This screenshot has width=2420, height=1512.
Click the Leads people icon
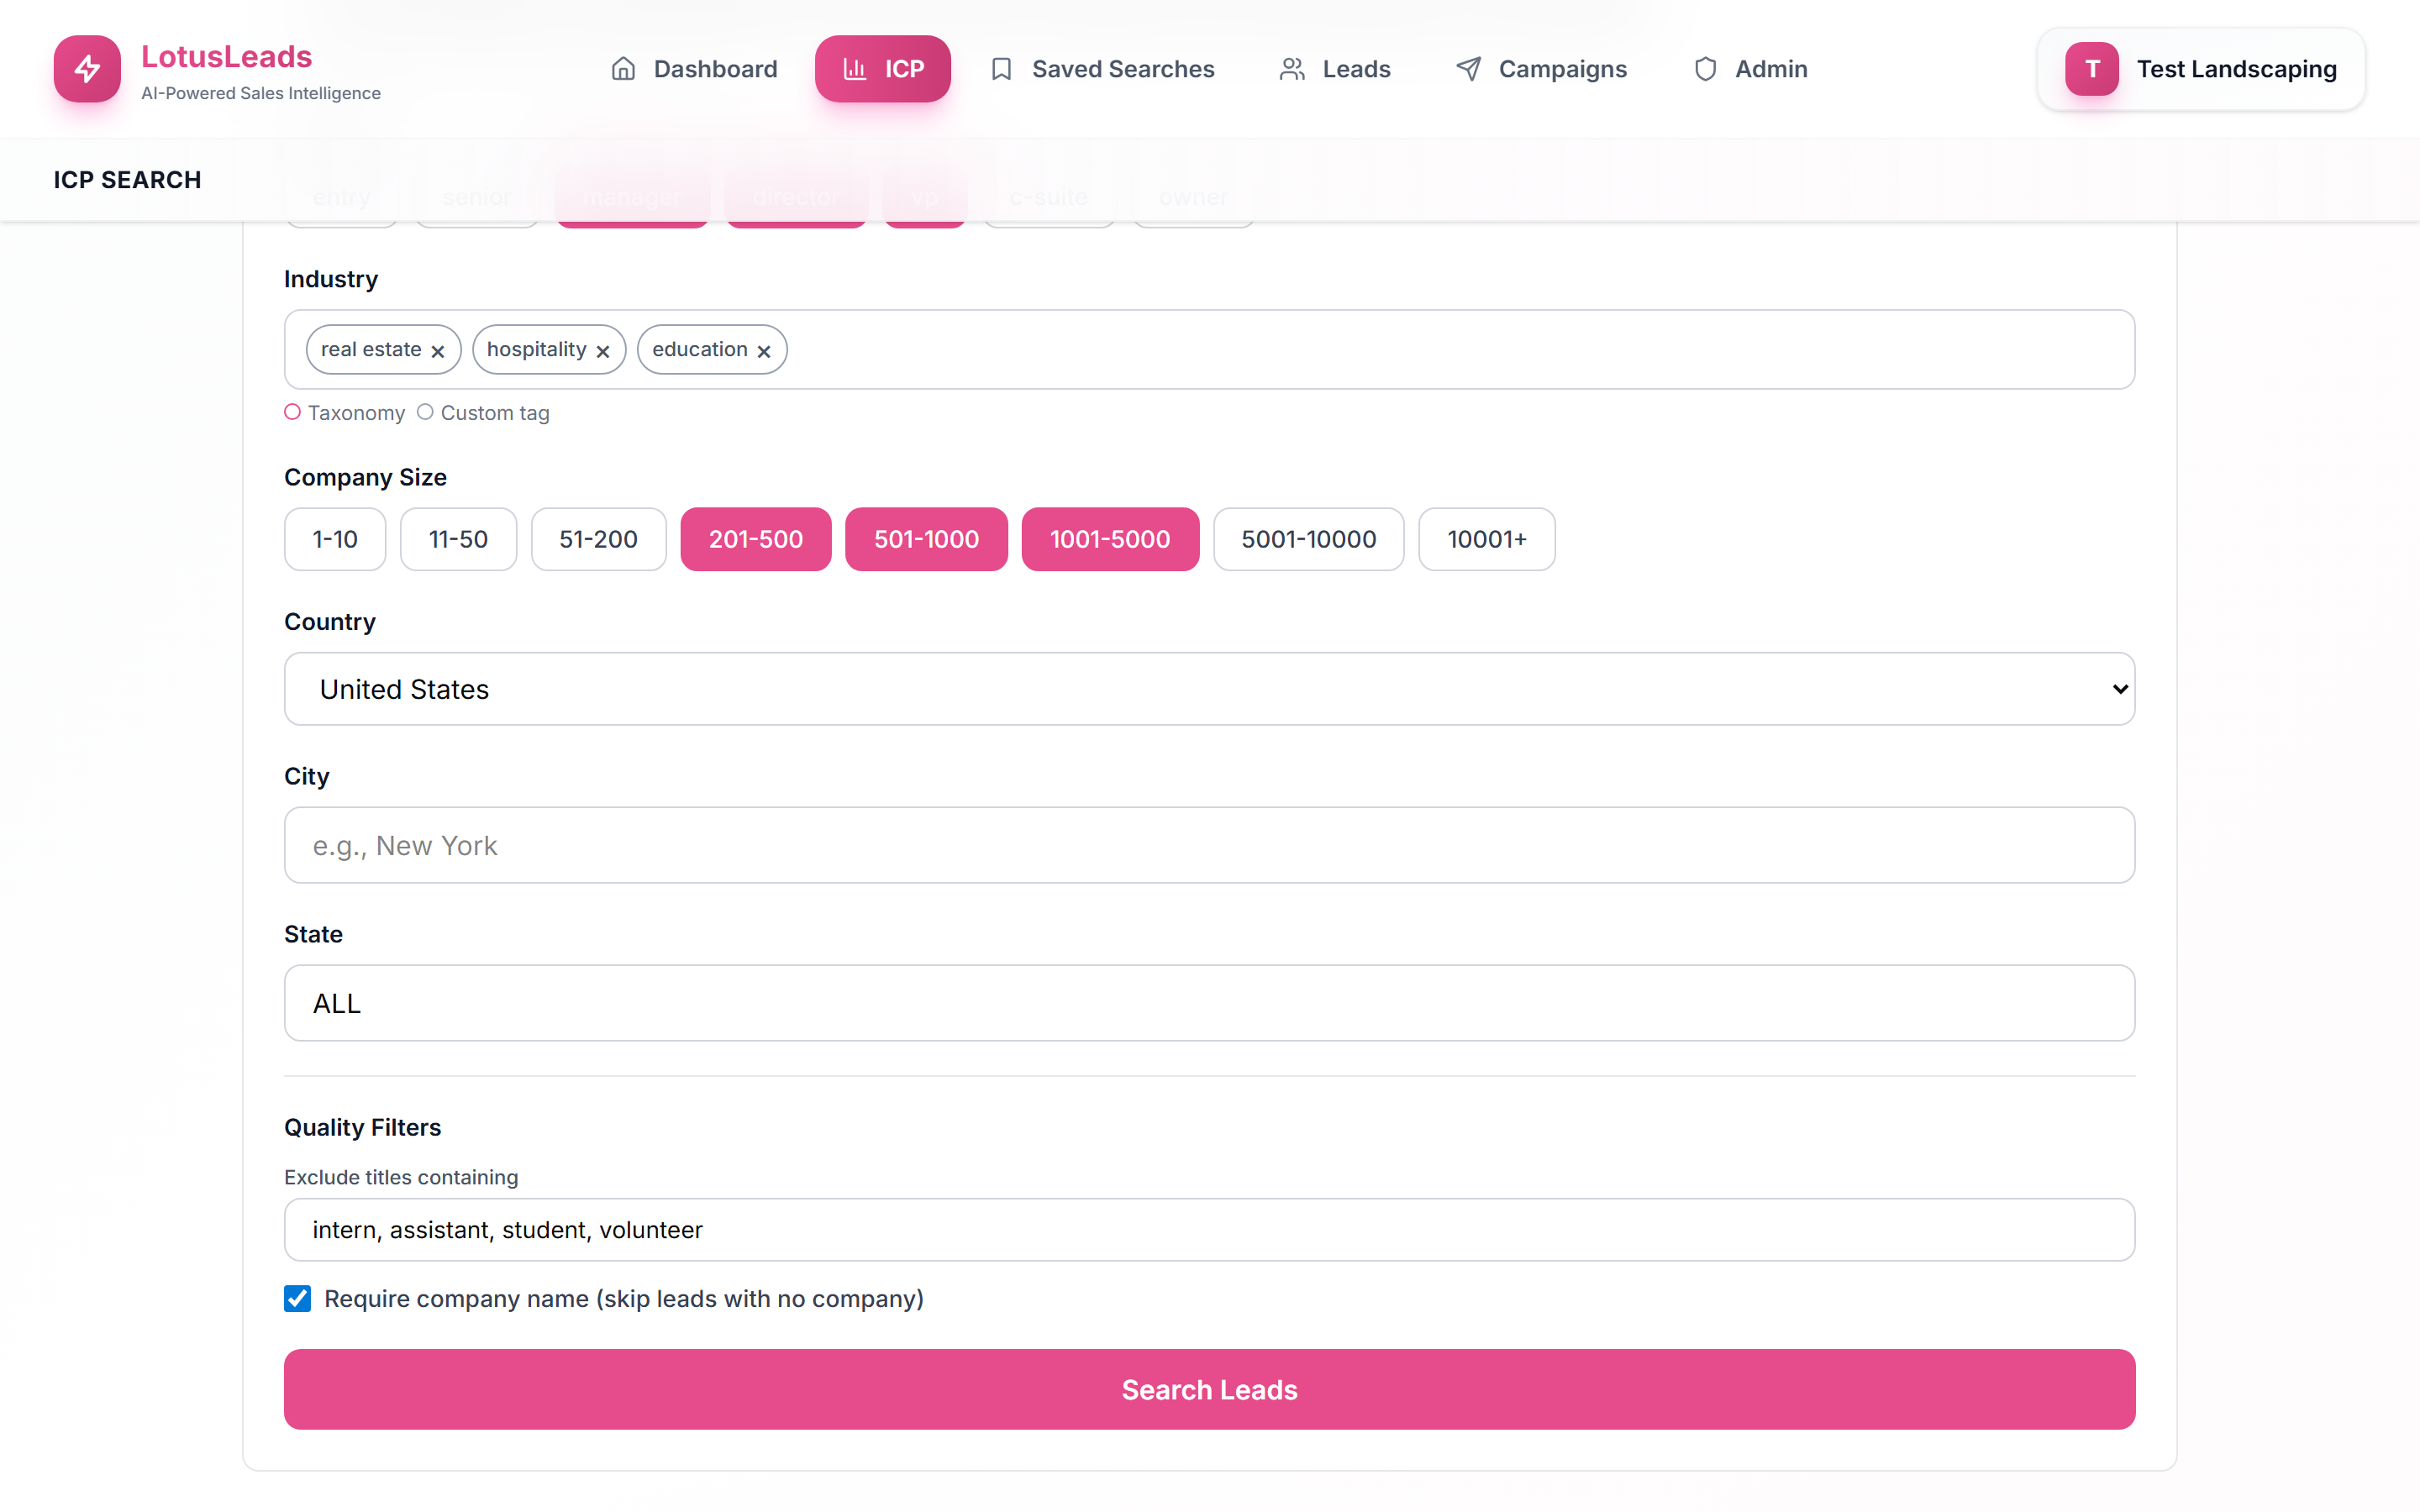(1292, 69)
